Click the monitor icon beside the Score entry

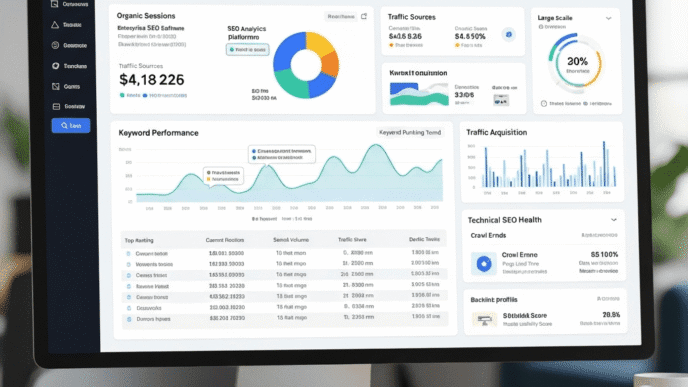pos(484,320)
